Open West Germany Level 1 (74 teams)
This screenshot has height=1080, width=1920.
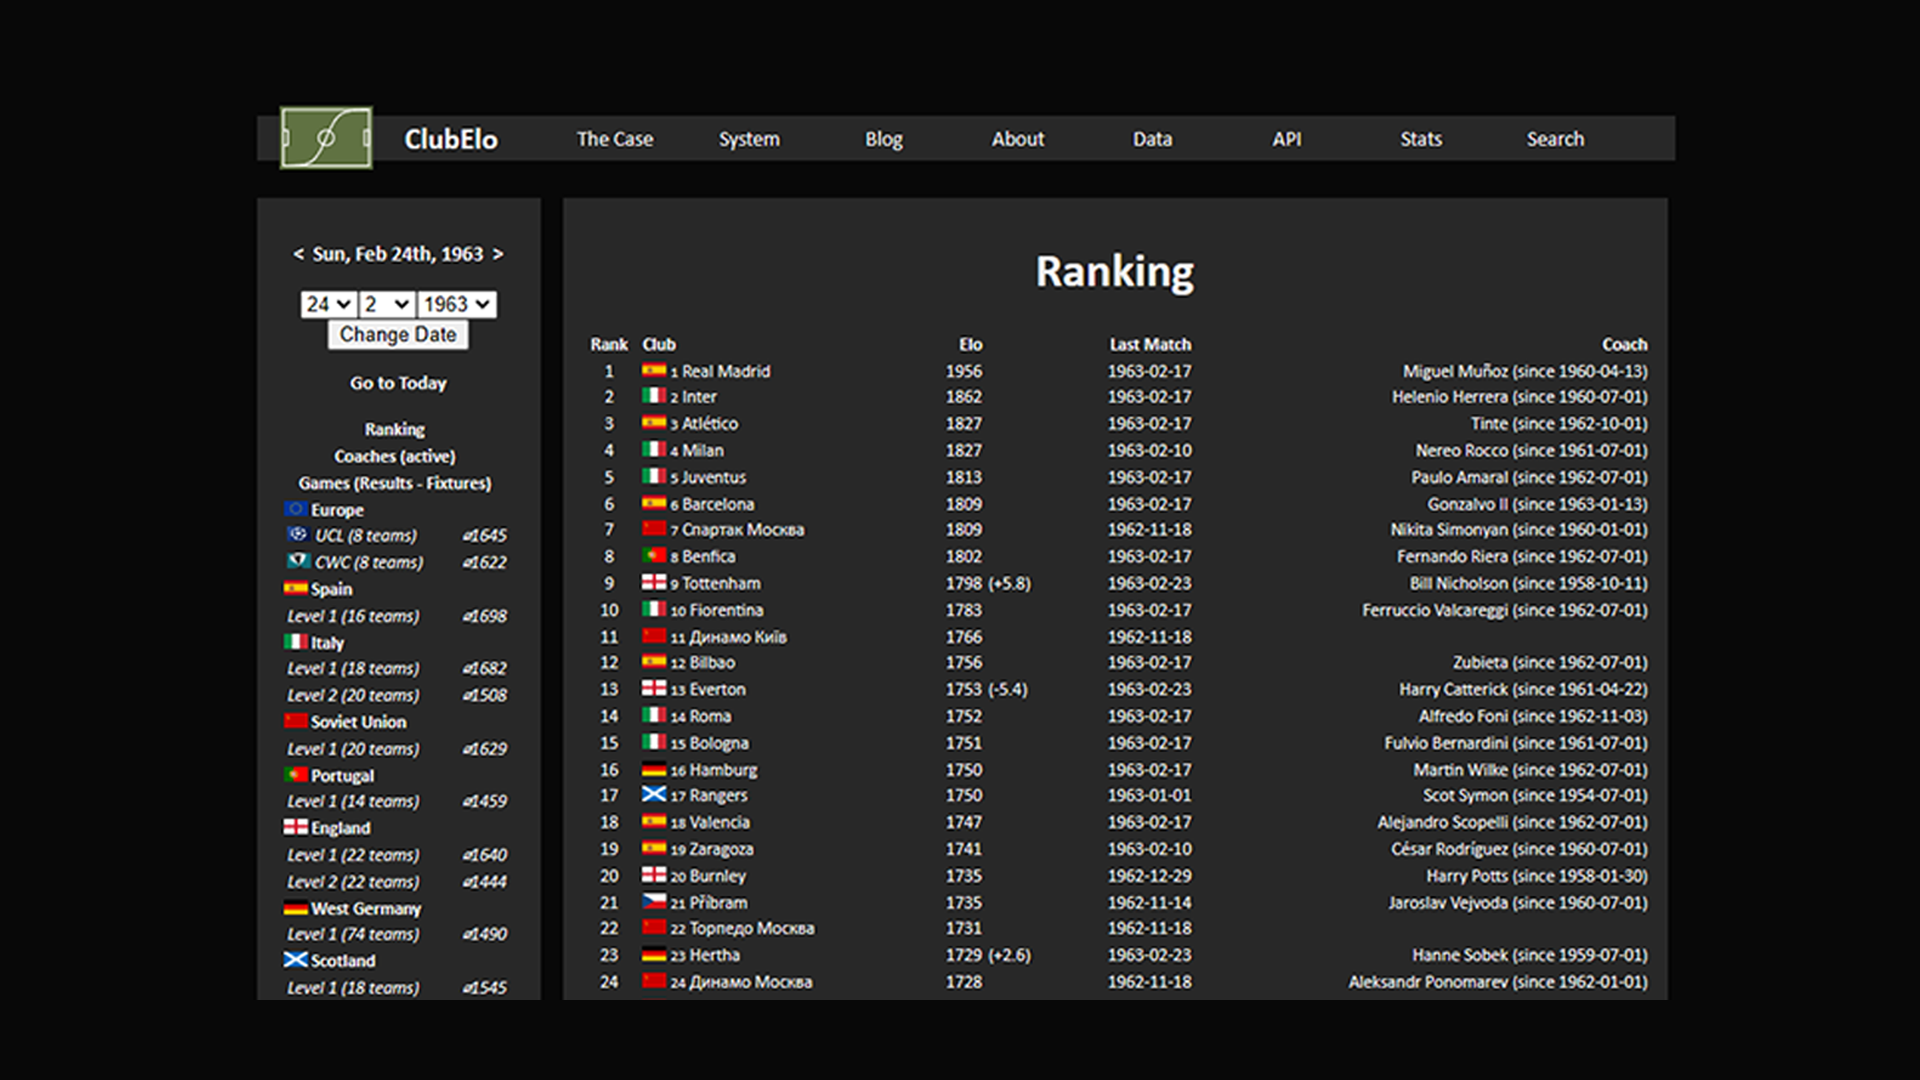(x=353, y=934)
